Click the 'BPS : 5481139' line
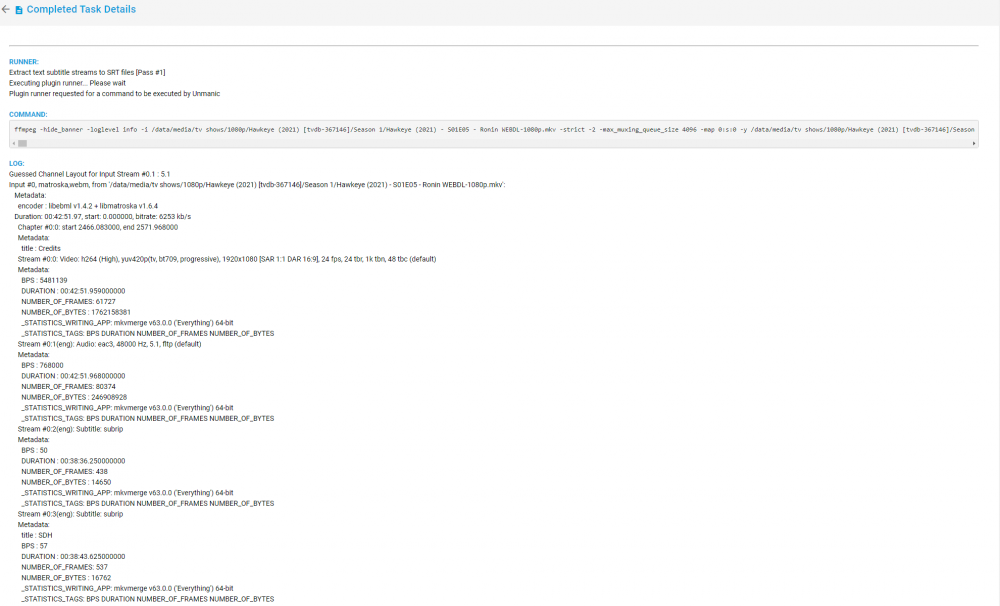The image size is (1000, 606). coord(44,281)
